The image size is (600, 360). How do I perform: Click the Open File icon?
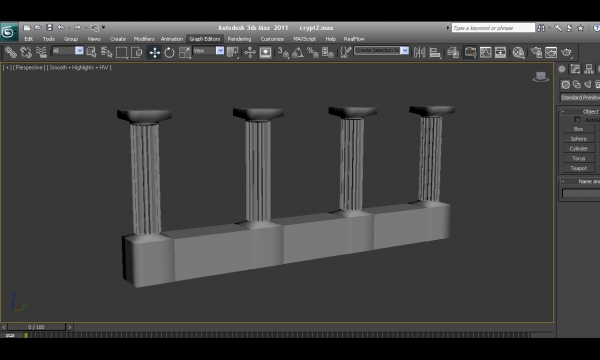pyautogui.click(x=38, y=28)
